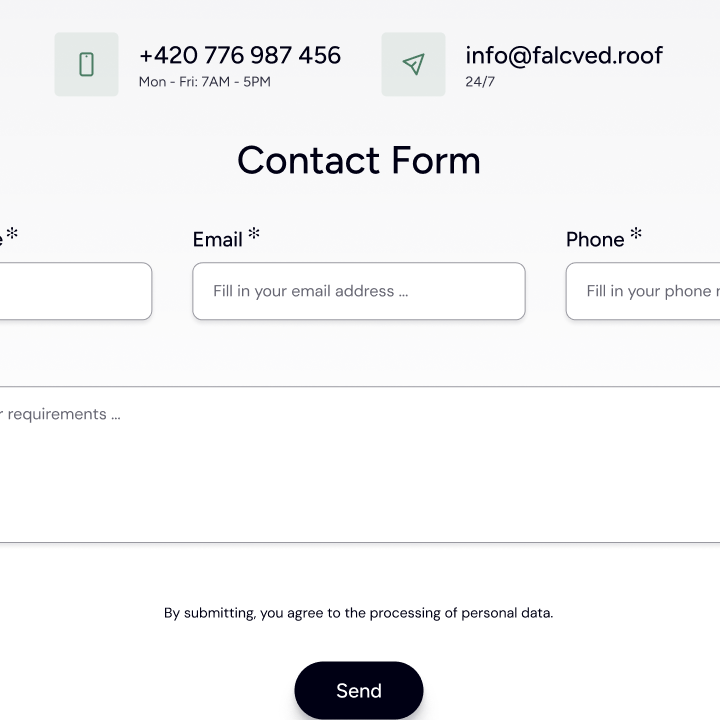
Task: Click the Phone field label
Action: (x=595, y=239)
